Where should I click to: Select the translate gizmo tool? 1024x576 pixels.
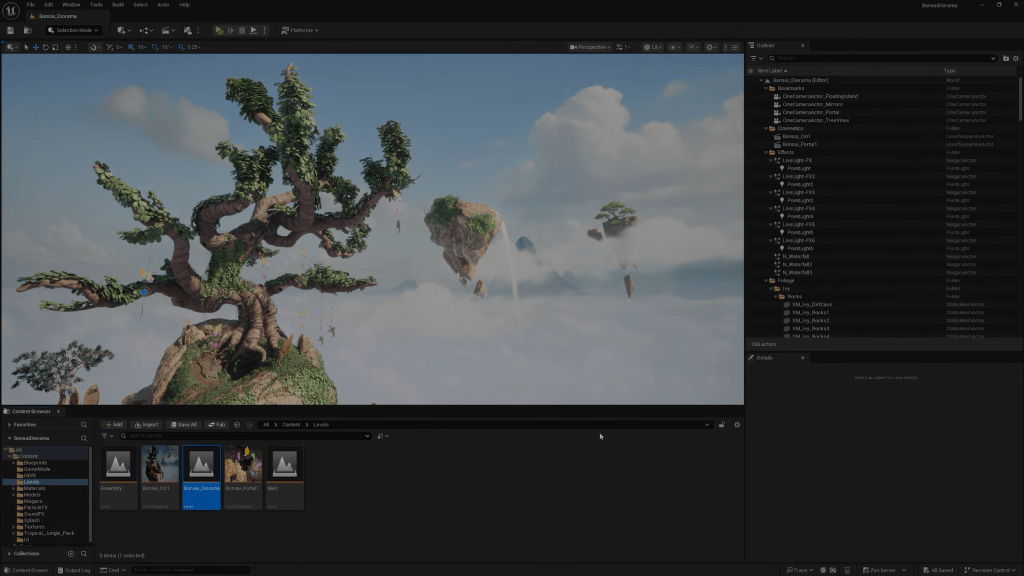[x=36, y=47]
